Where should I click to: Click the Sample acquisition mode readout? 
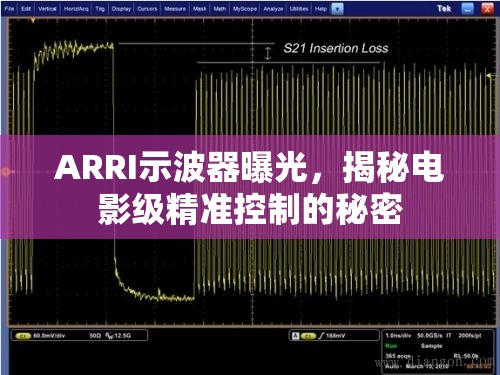(431, 346)
